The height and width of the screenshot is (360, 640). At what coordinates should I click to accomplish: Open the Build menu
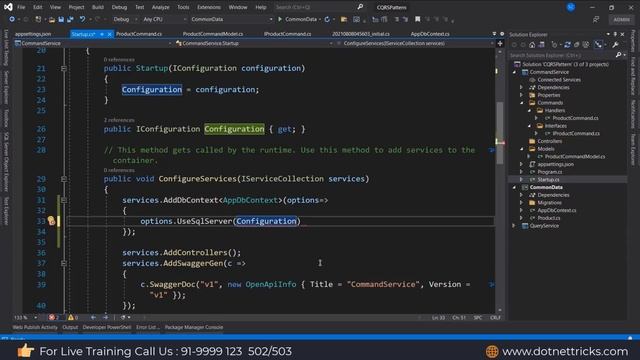pos(98,7)
